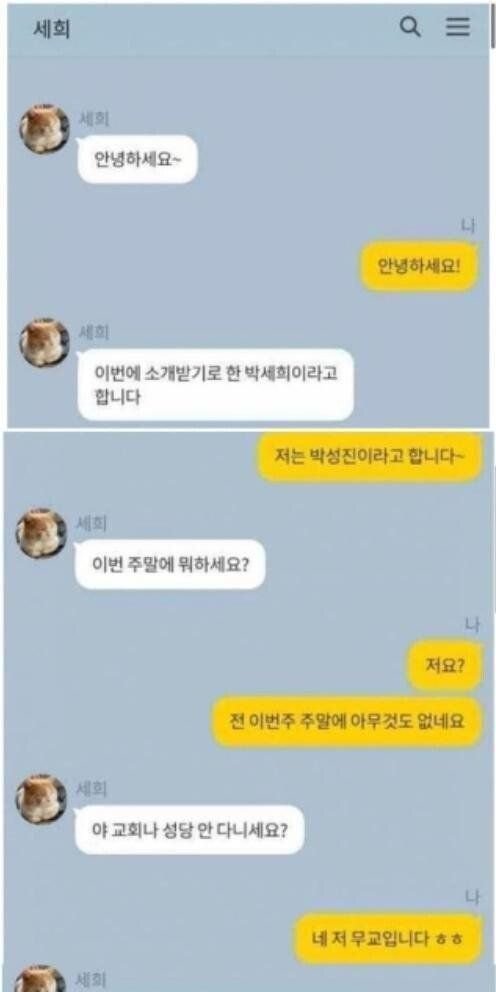Open the hamburger menu icon
The image size is (496, 992).
click(x=458, y=27)
